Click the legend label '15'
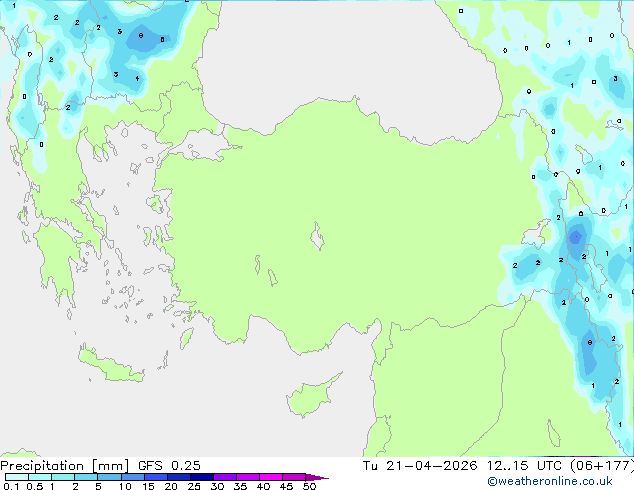Image resolution: width=634 pixels, height=490 pixels. pos(148,486)
